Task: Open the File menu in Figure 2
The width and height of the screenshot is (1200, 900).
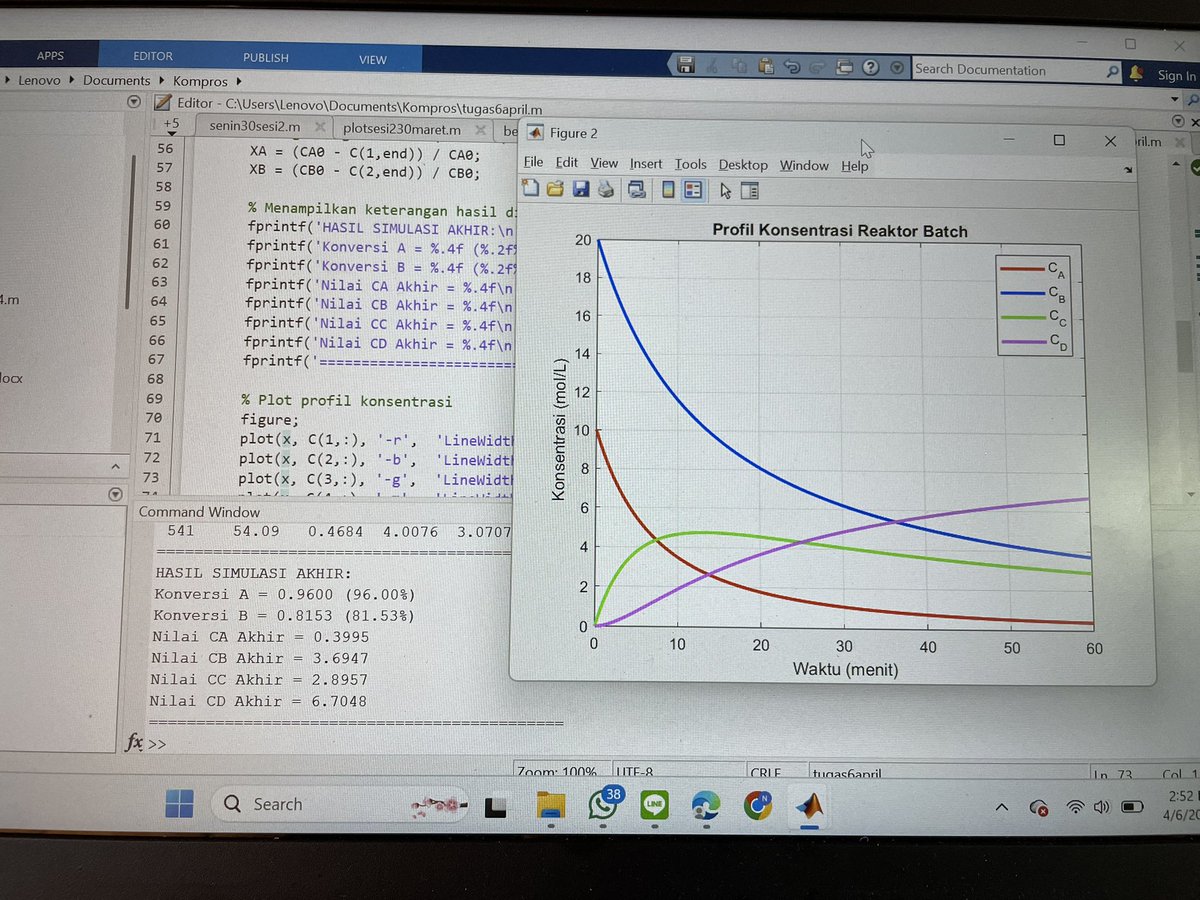Action: (x=533, y=163)
